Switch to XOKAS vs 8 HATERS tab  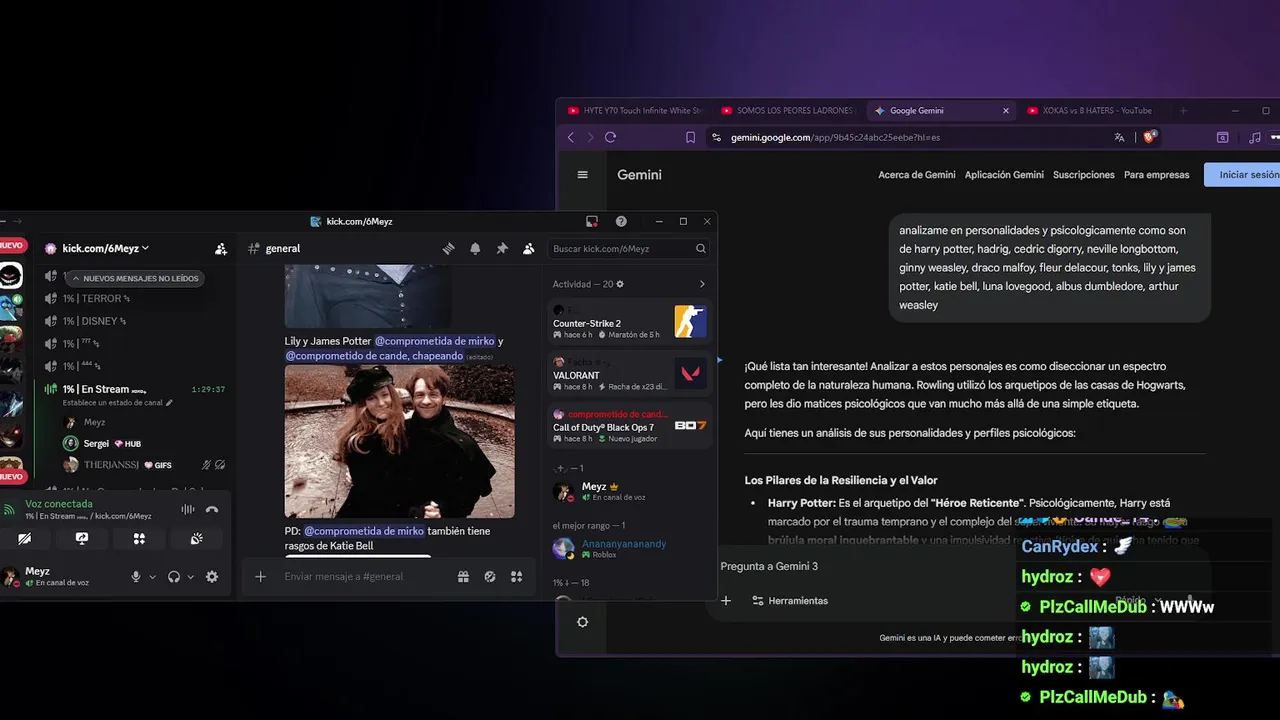point(1090,110)
